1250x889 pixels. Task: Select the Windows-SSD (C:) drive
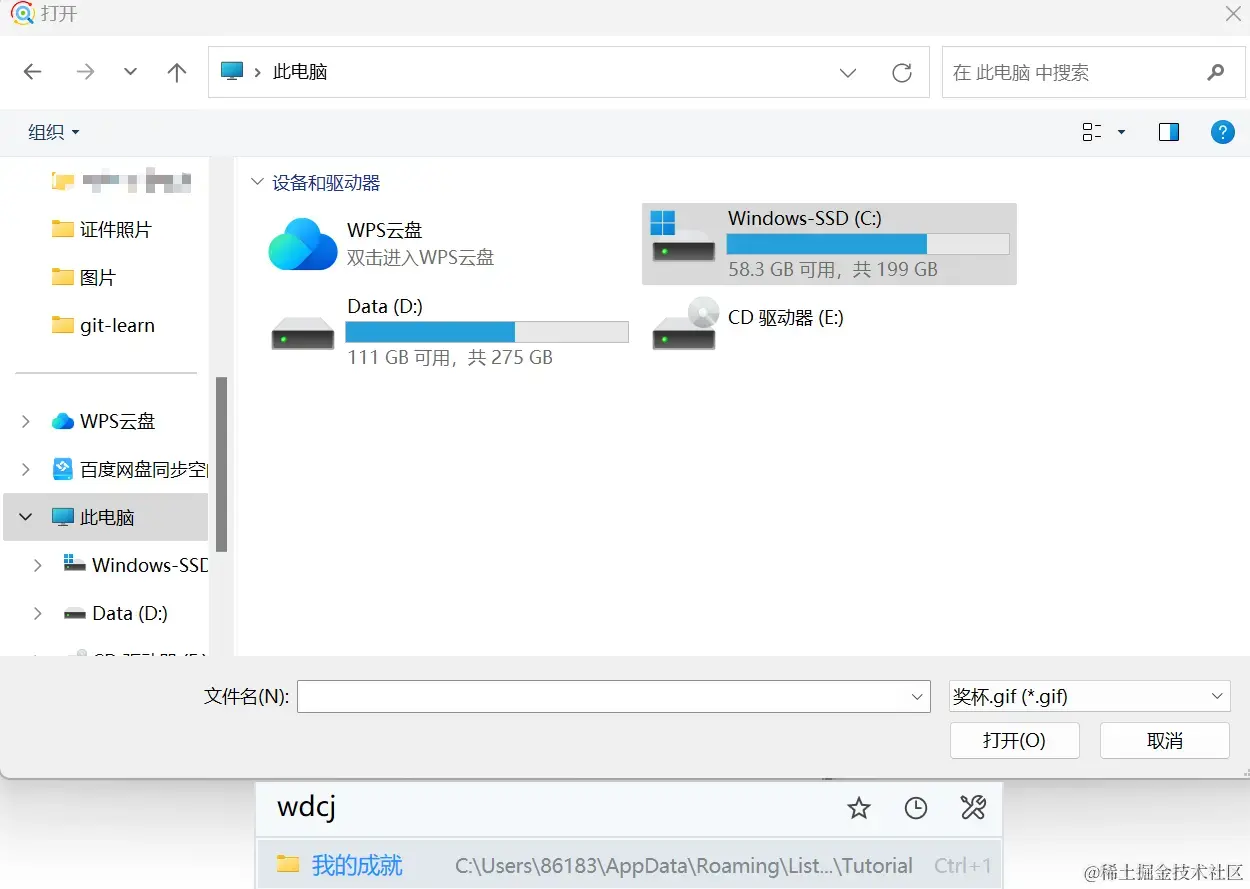829,244
